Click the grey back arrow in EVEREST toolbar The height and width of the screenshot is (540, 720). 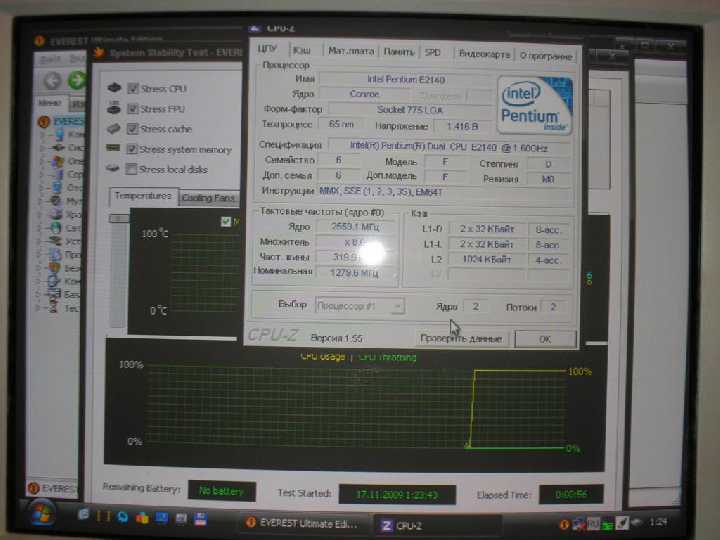click(52, 81)
